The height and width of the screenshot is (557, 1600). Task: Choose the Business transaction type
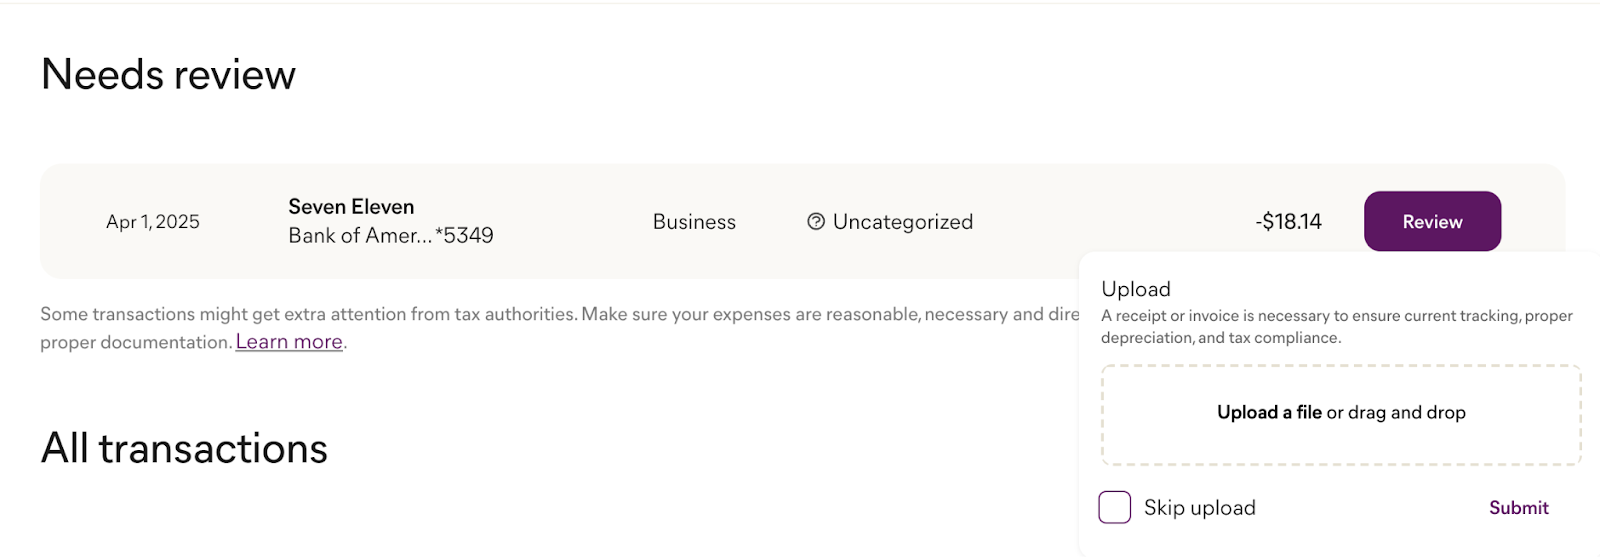tap(694, 222)
